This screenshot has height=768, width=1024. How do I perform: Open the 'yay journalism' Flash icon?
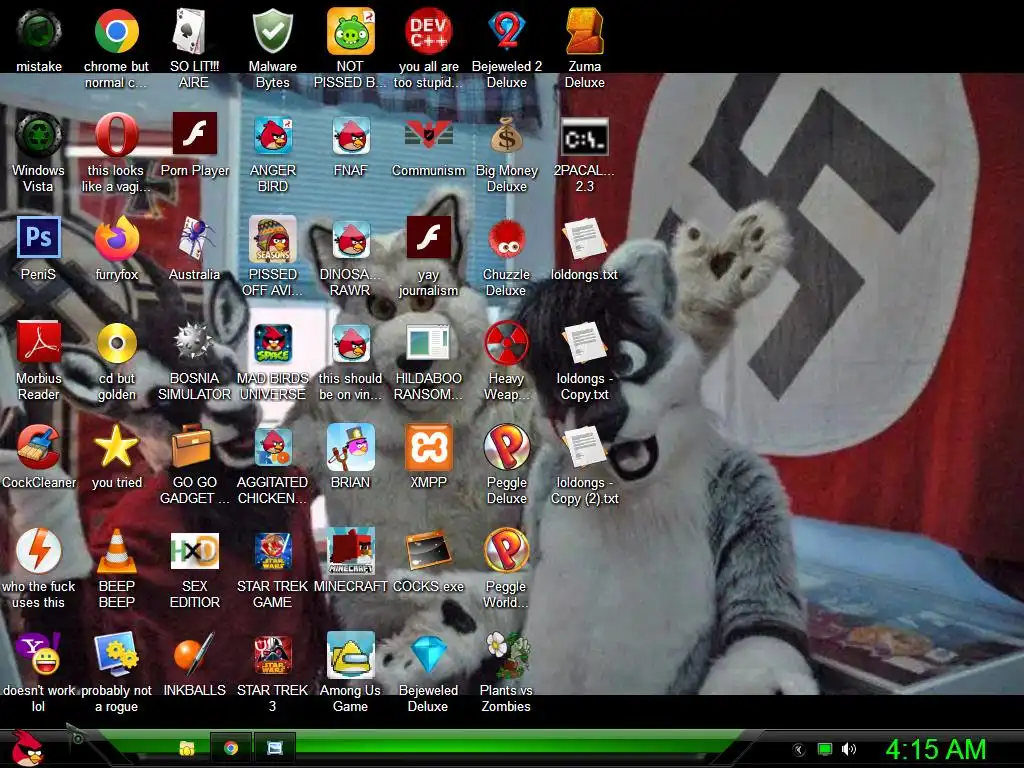(428, 238)
